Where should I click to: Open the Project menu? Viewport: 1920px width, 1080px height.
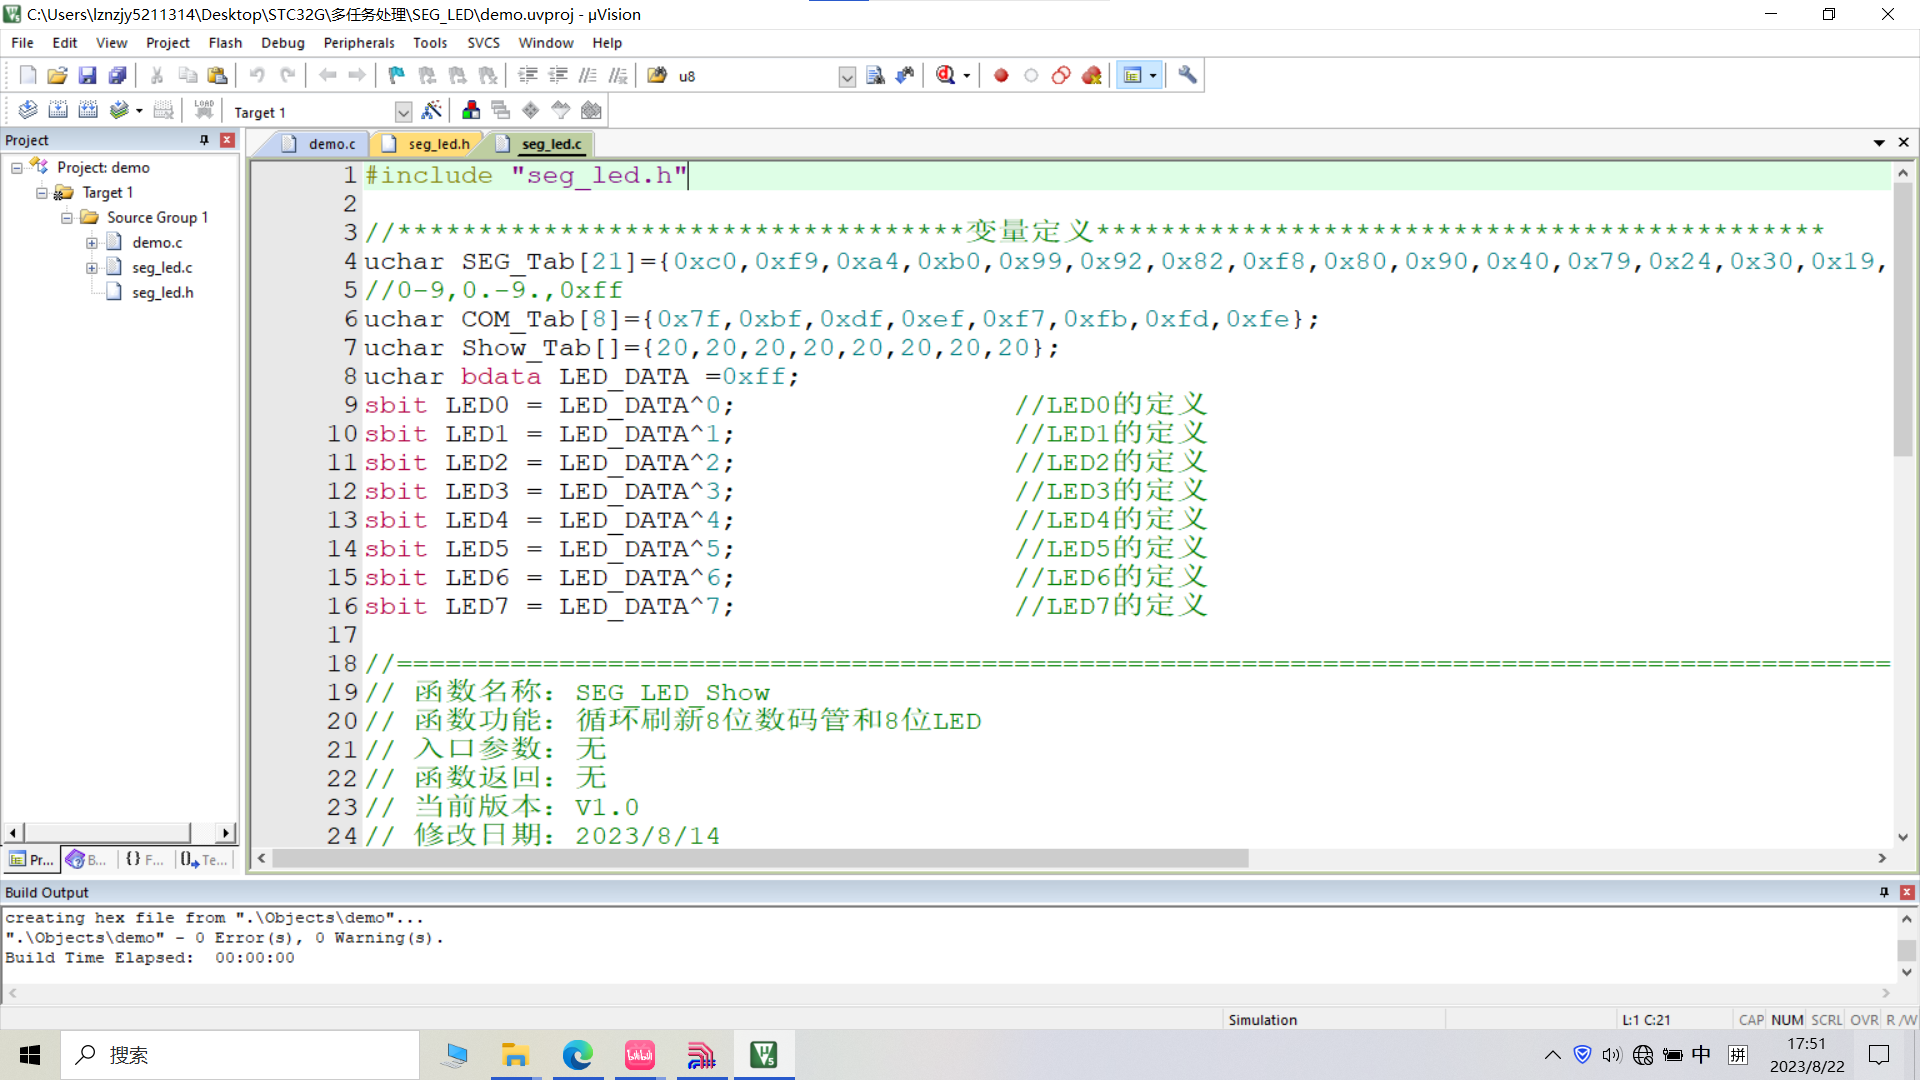[167, 43]
